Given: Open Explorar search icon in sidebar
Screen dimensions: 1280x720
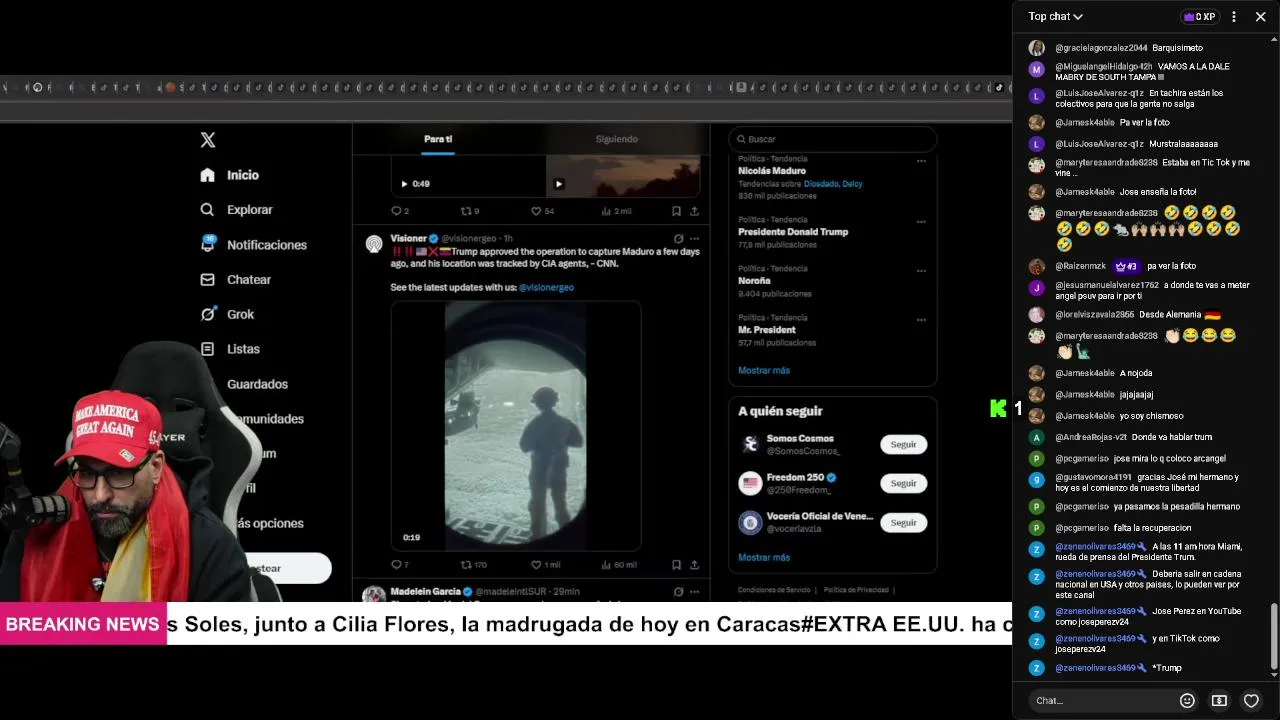Looking at the screenshot, I should point(207,210).
